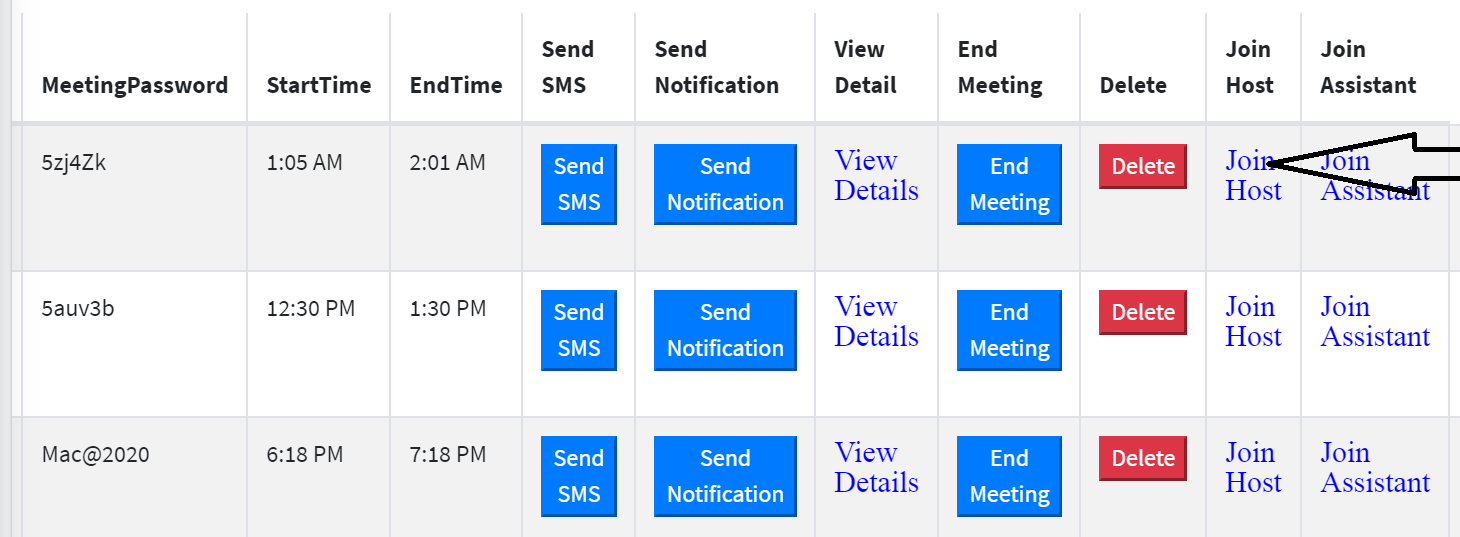Join as Host for the 5zj4Zk meeting
This screenshot has height=537, width=1460.
[x=1252, y=175]
